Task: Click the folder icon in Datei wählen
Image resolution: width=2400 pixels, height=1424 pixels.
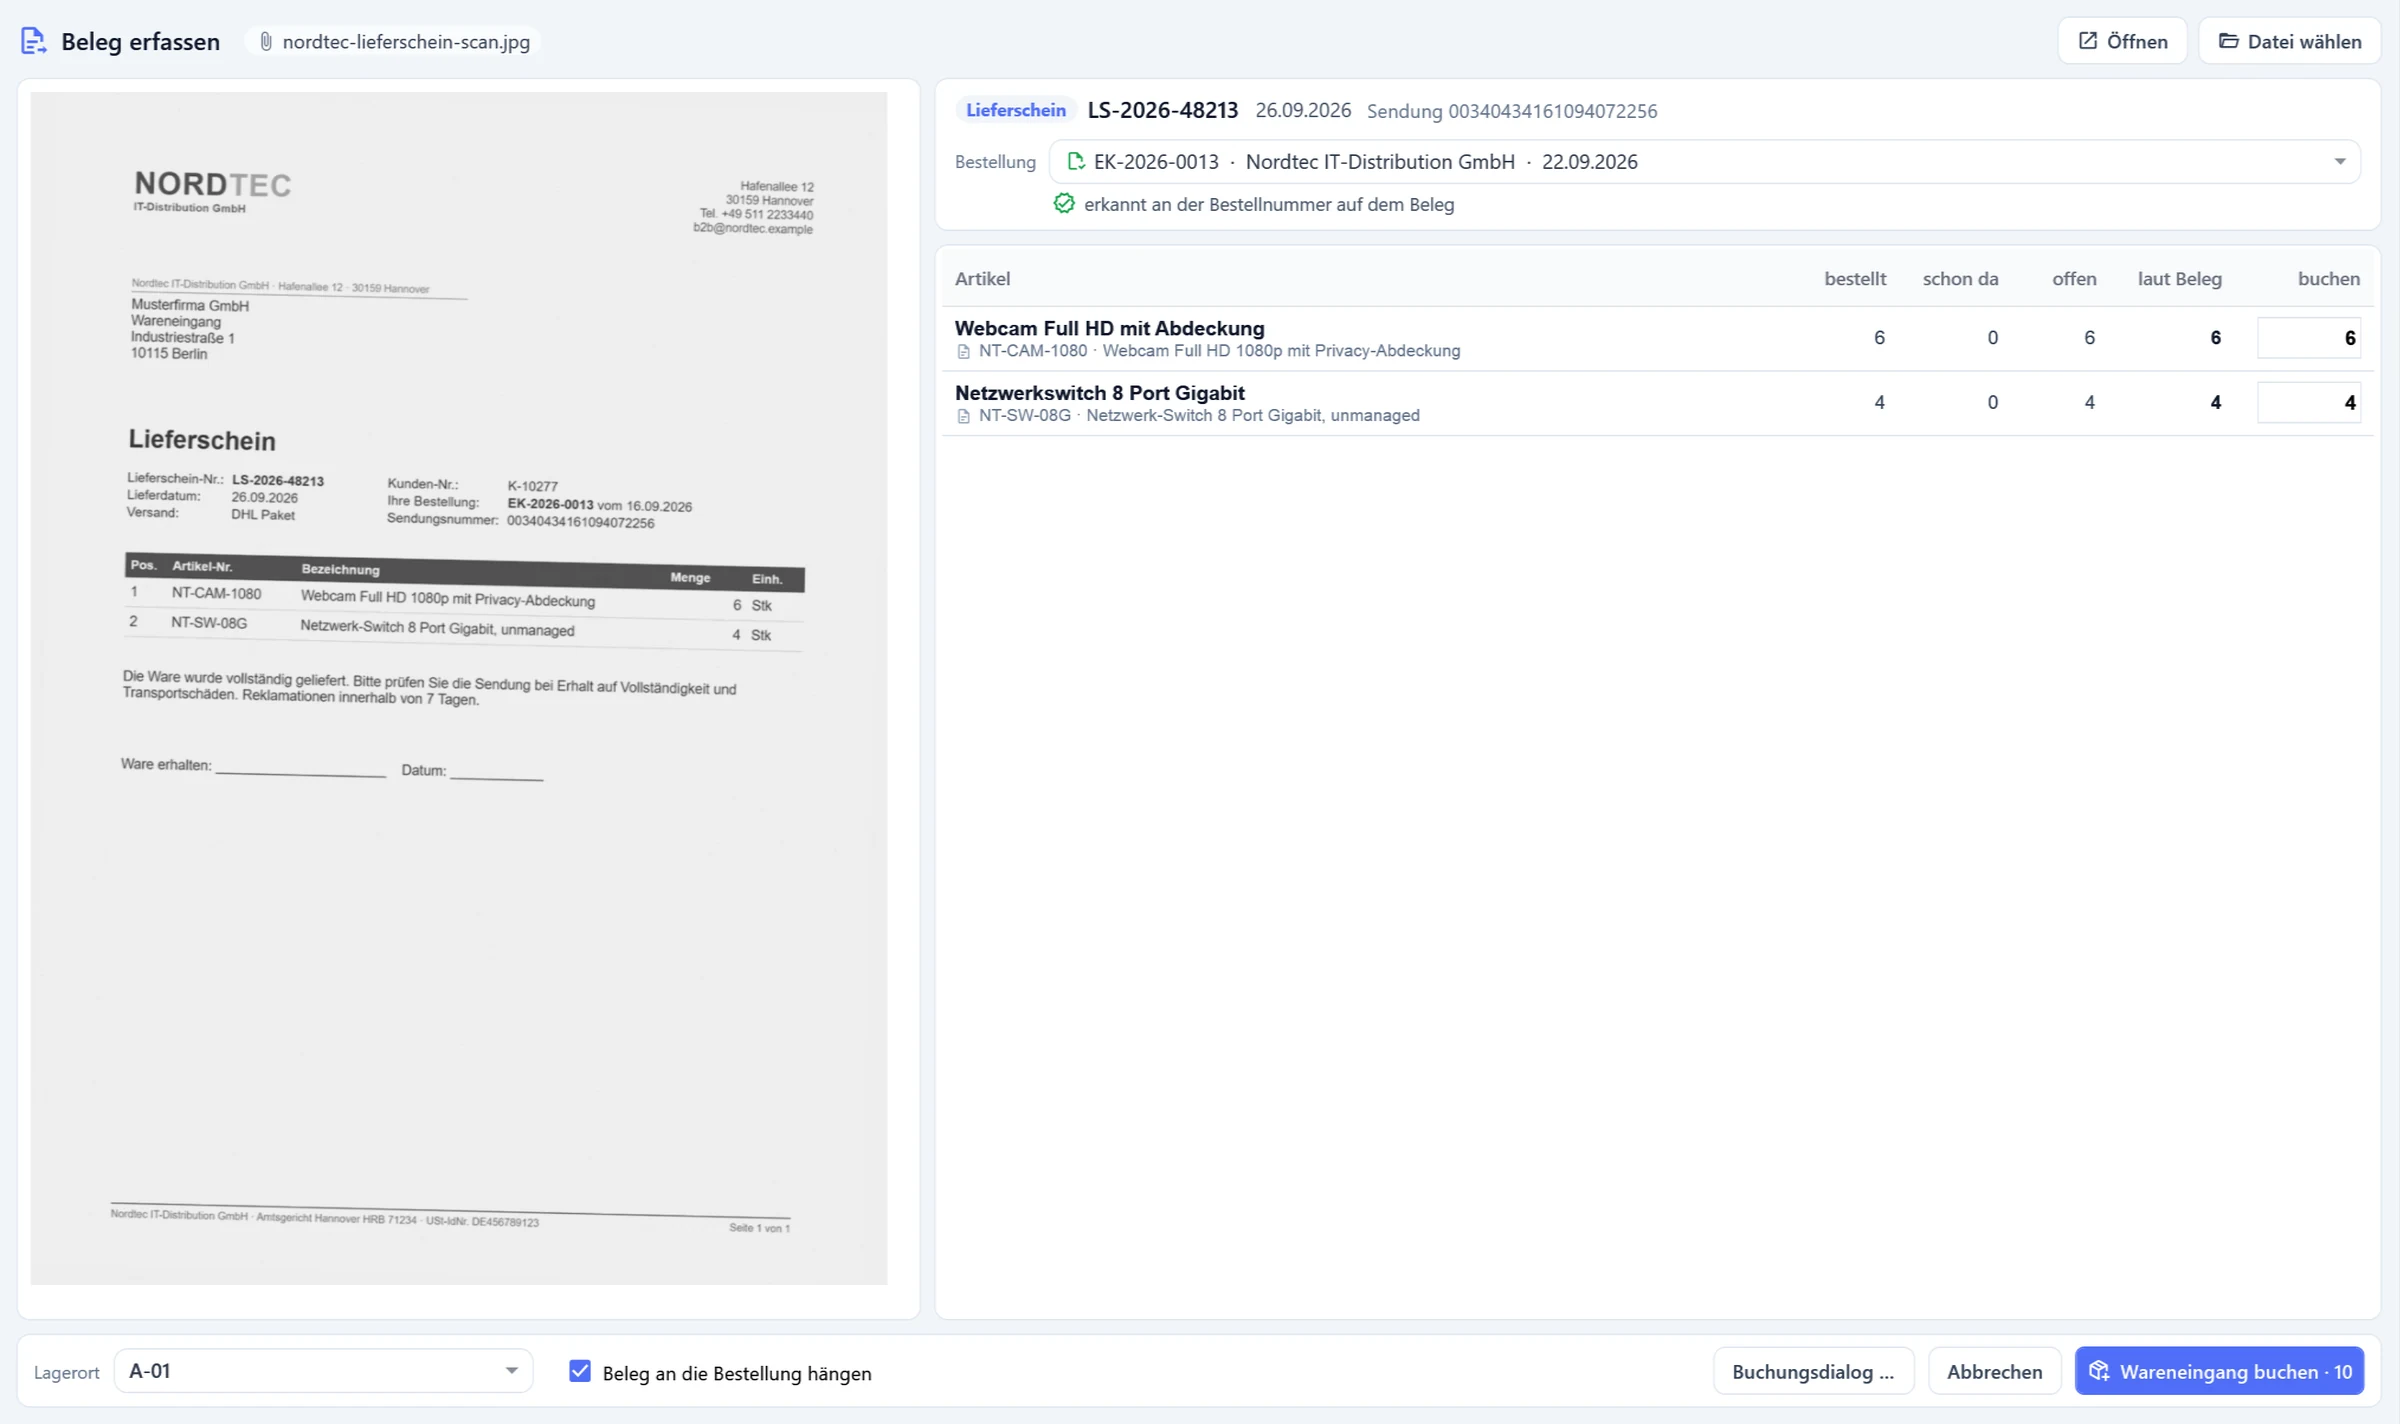Action: 2229,41
